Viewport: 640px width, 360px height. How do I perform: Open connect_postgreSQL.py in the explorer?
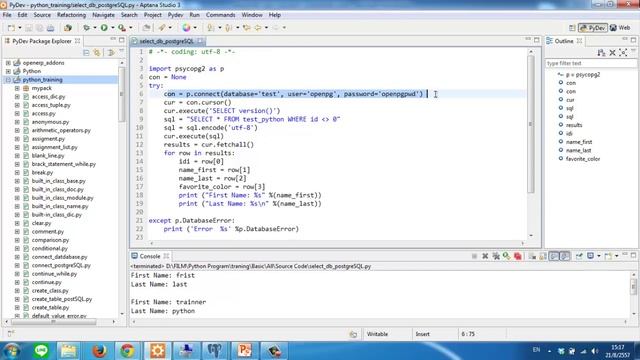[x=61, y=265]
